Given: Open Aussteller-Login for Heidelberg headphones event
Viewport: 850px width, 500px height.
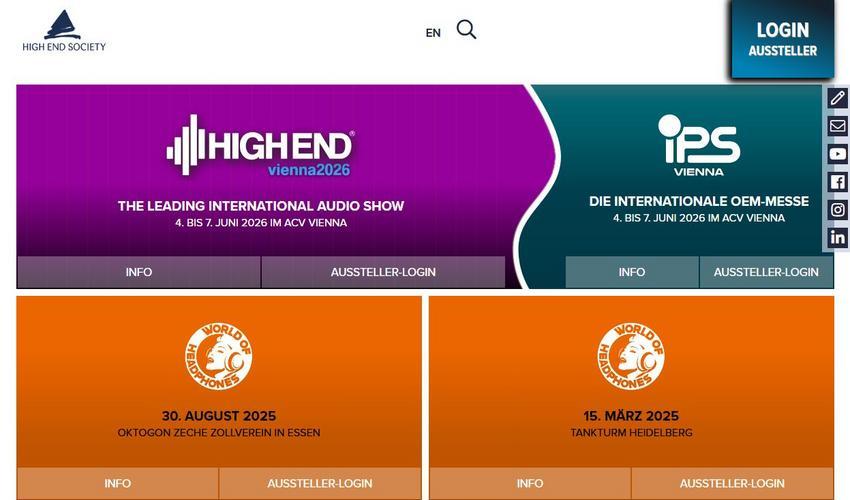Looking at the screenshot, I should [732, 483].
